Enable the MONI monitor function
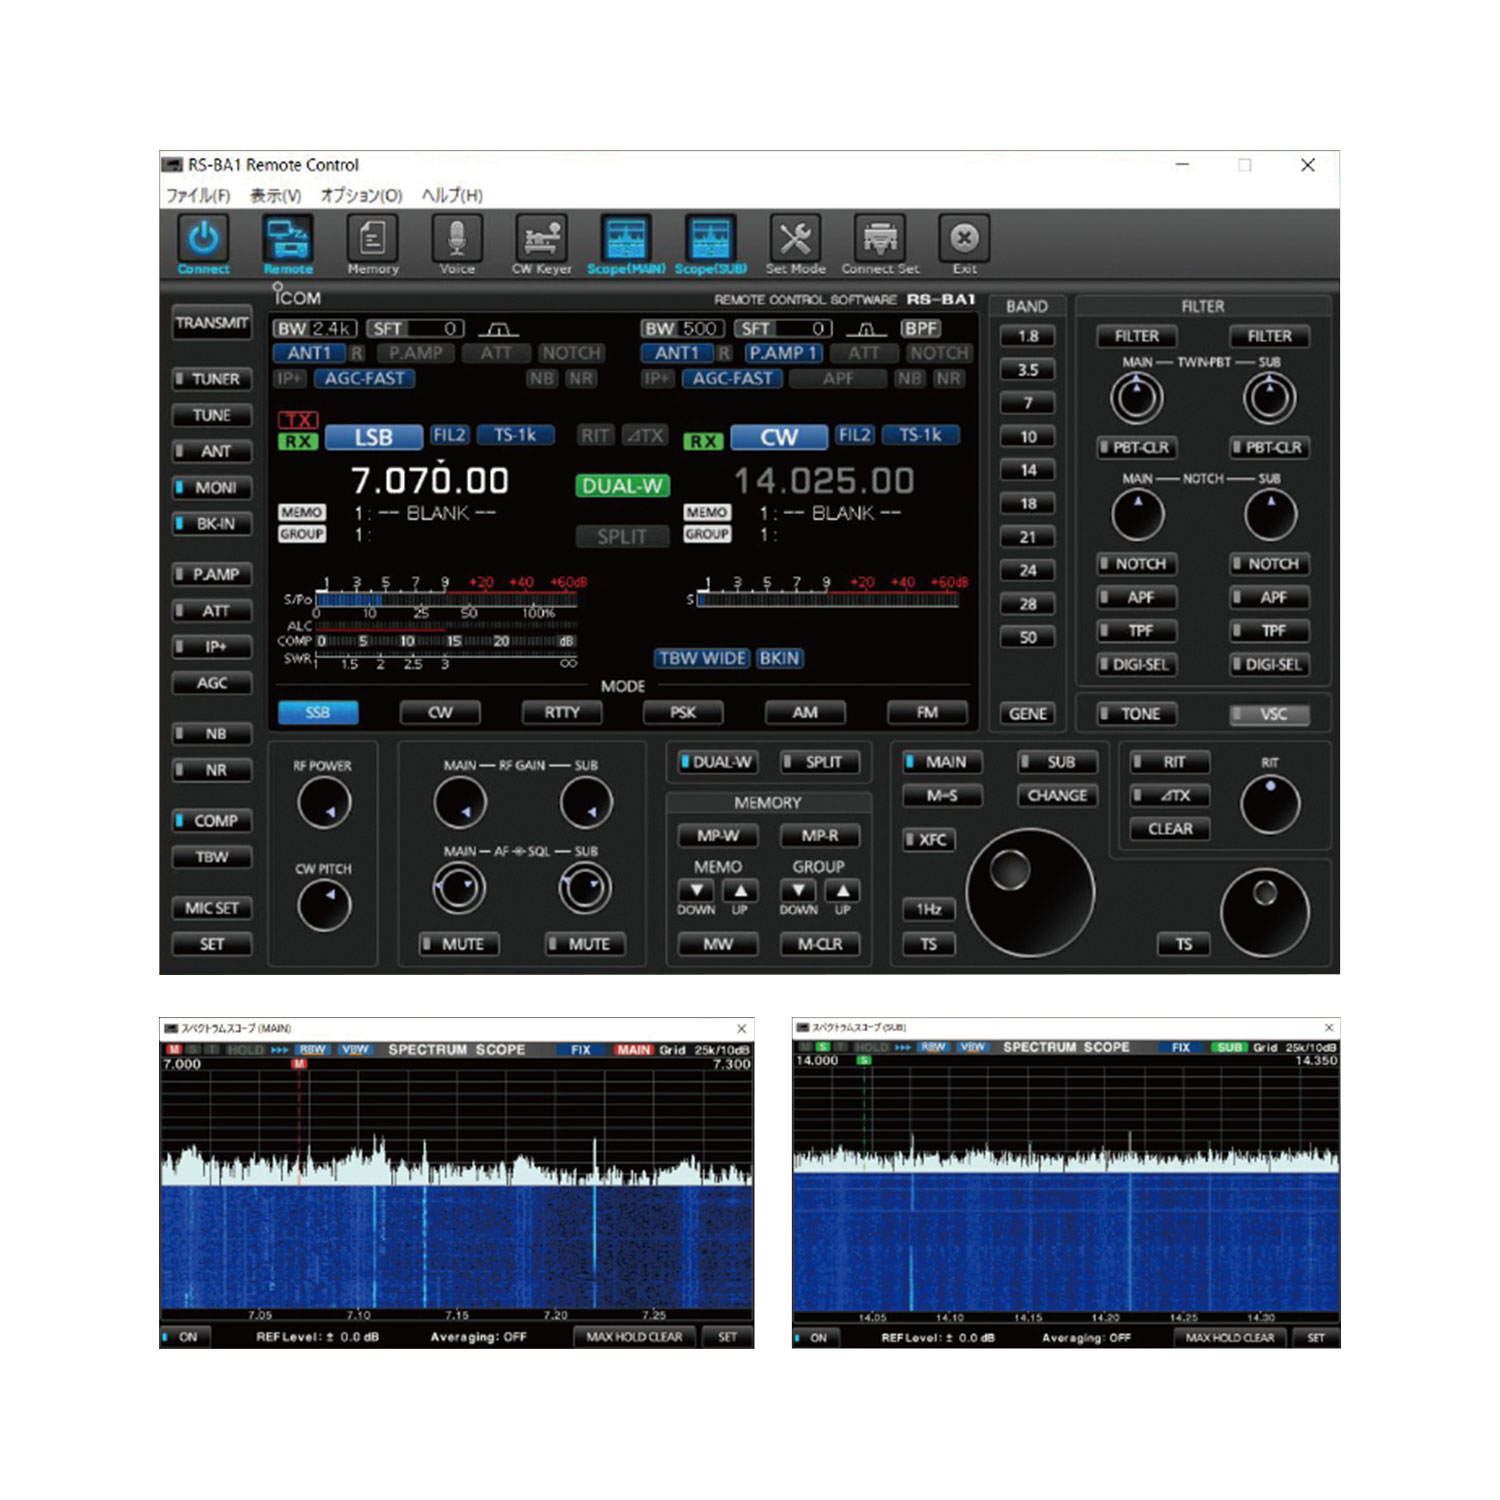The width and height of the screenshot is (1500, 1500). point(211,487)
